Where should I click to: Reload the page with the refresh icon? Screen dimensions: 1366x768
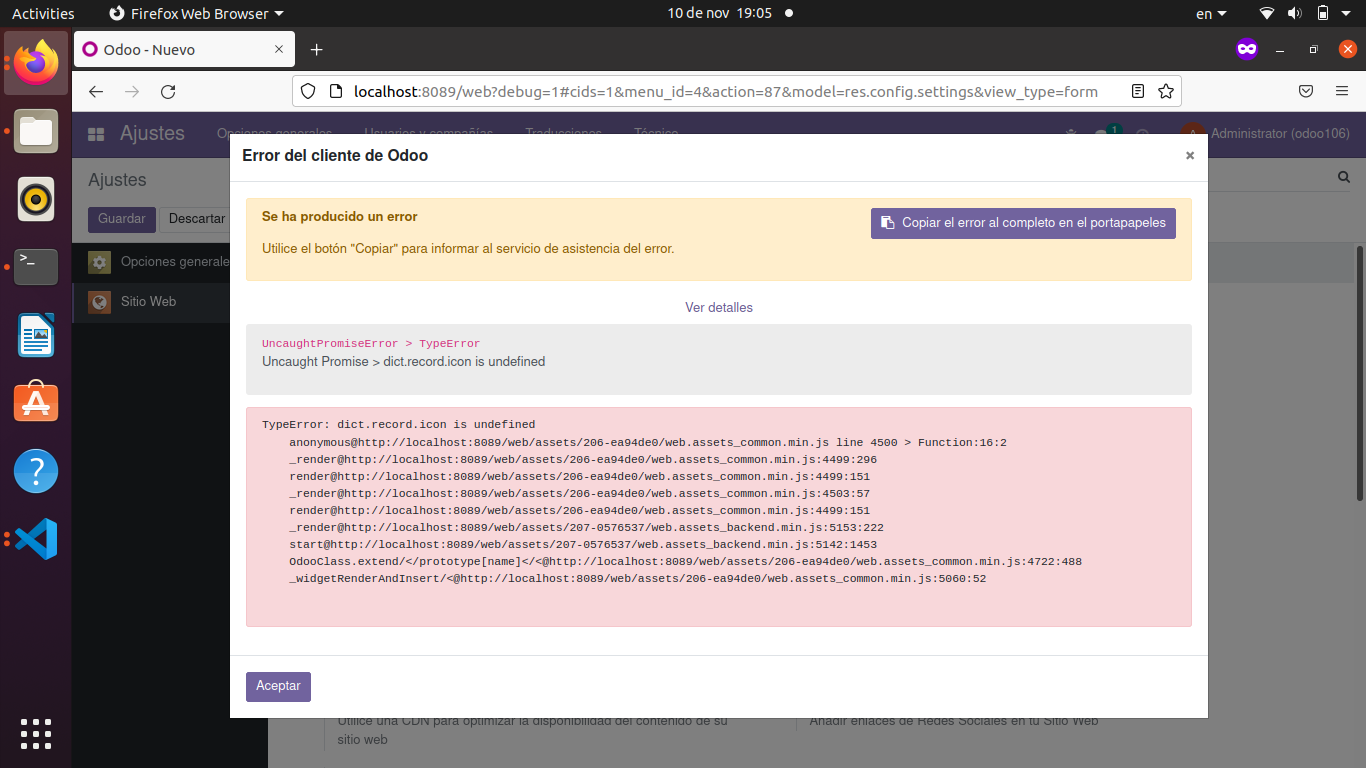pos(168,91)
